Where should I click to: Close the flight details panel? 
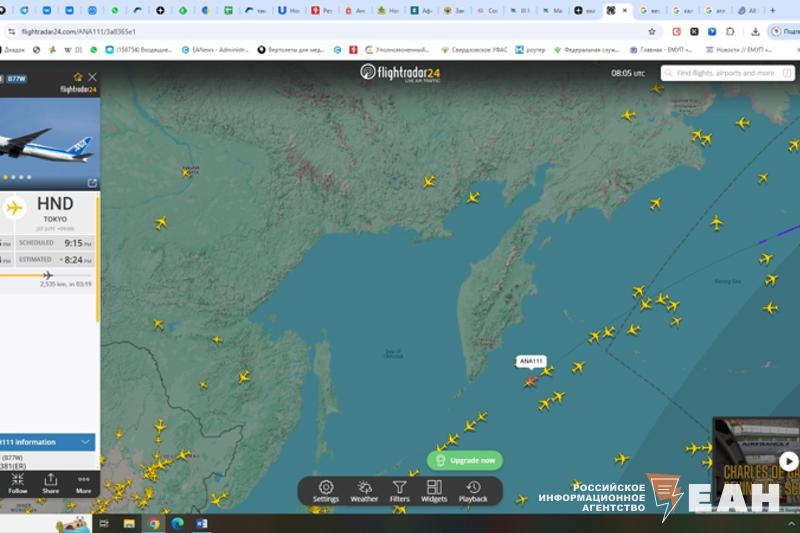(92, 77)
